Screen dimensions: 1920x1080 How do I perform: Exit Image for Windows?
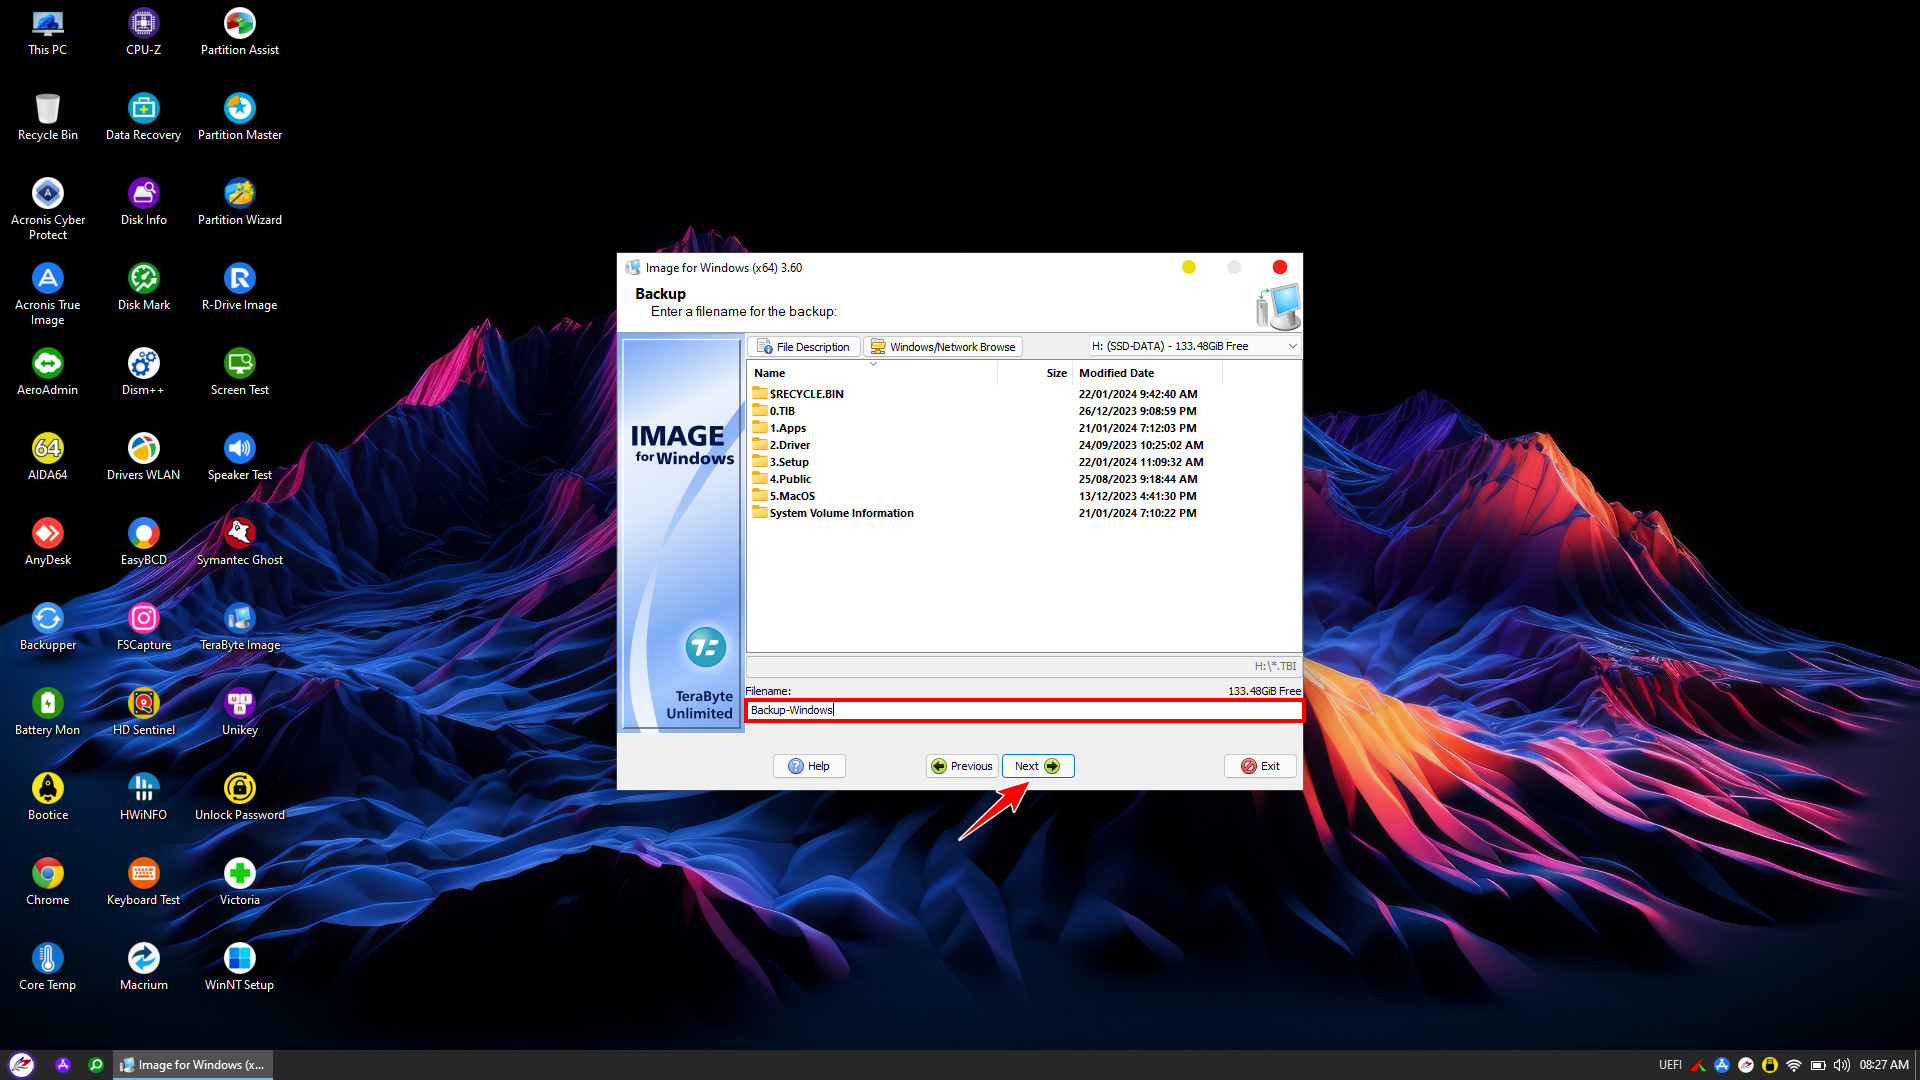click(1259, 765)
